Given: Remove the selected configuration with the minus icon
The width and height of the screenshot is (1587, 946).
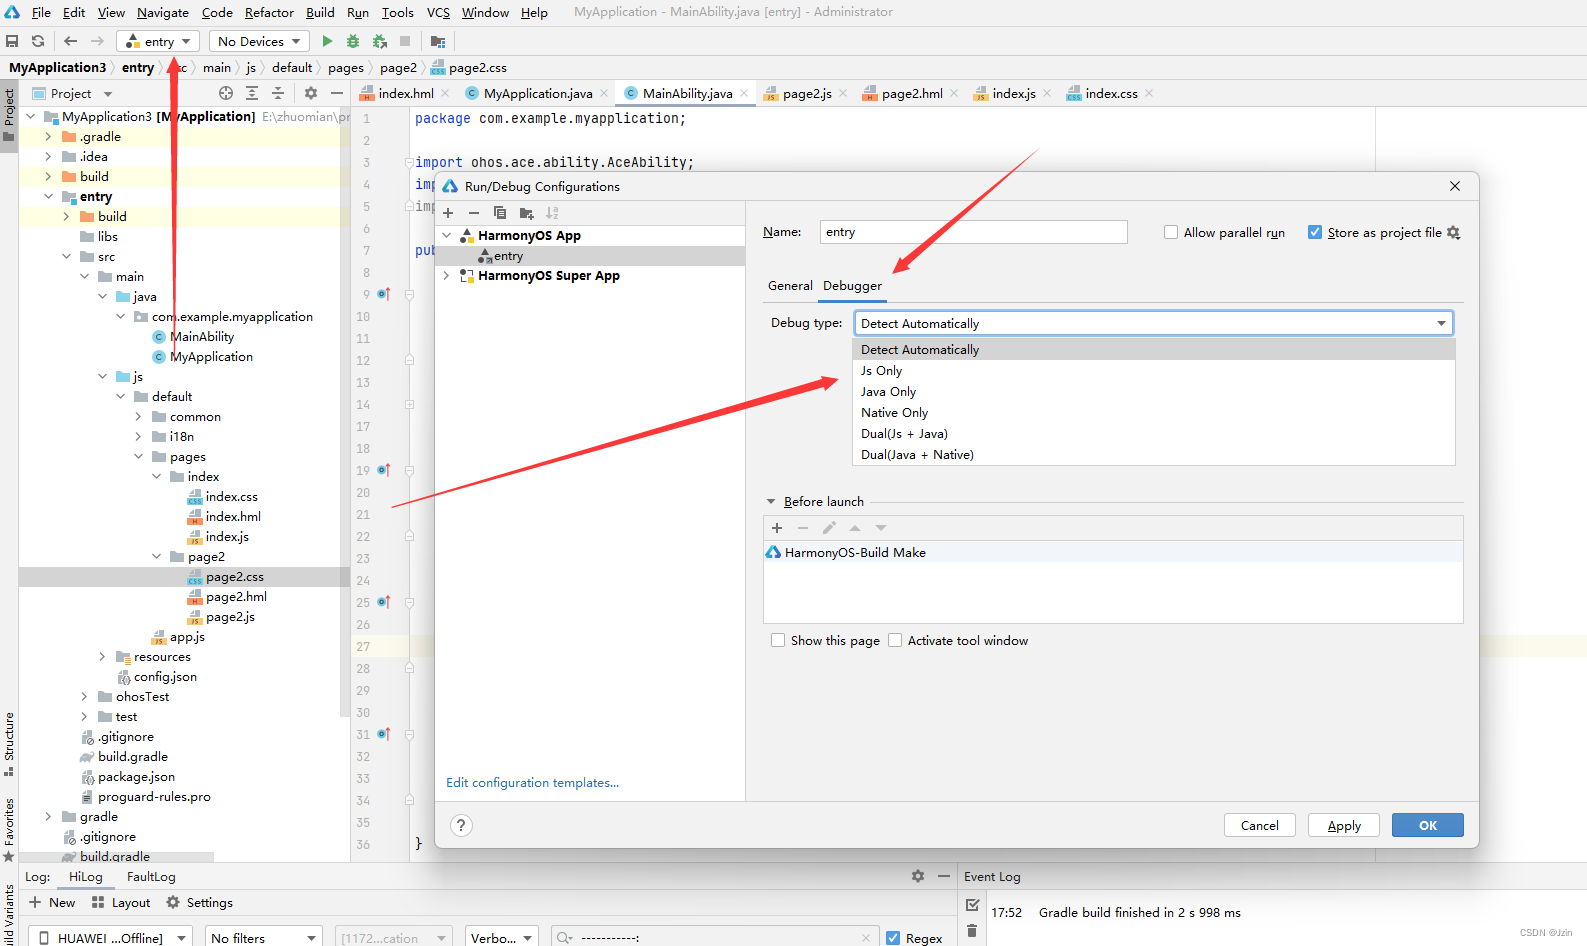Looking at the screenshot, I should pos(474,213).
